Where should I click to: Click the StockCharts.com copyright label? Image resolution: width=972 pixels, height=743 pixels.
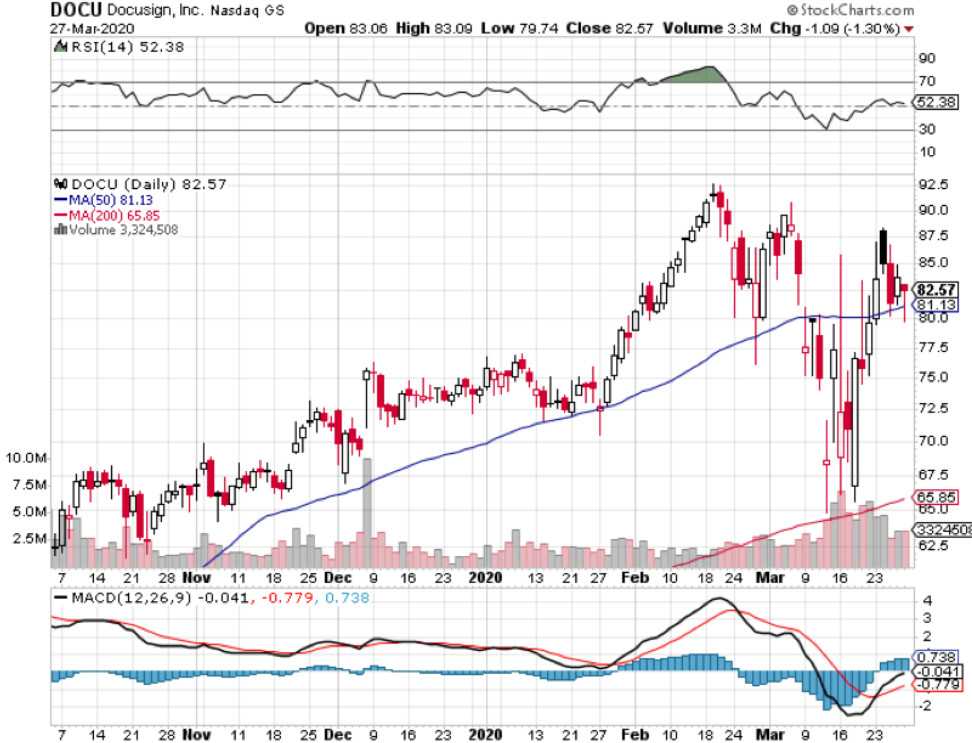(850, 10)
